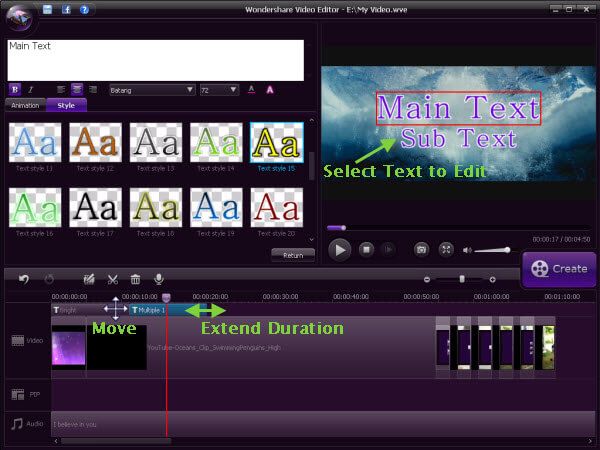Select Text style 16 thumbnail
Viewport: 600px width, 450px height.
click(35, 207)
